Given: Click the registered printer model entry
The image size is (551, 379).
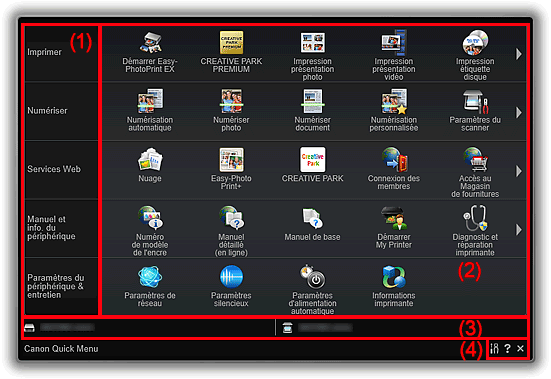Looking at the screenshot, I should click(x=59, y=328).
